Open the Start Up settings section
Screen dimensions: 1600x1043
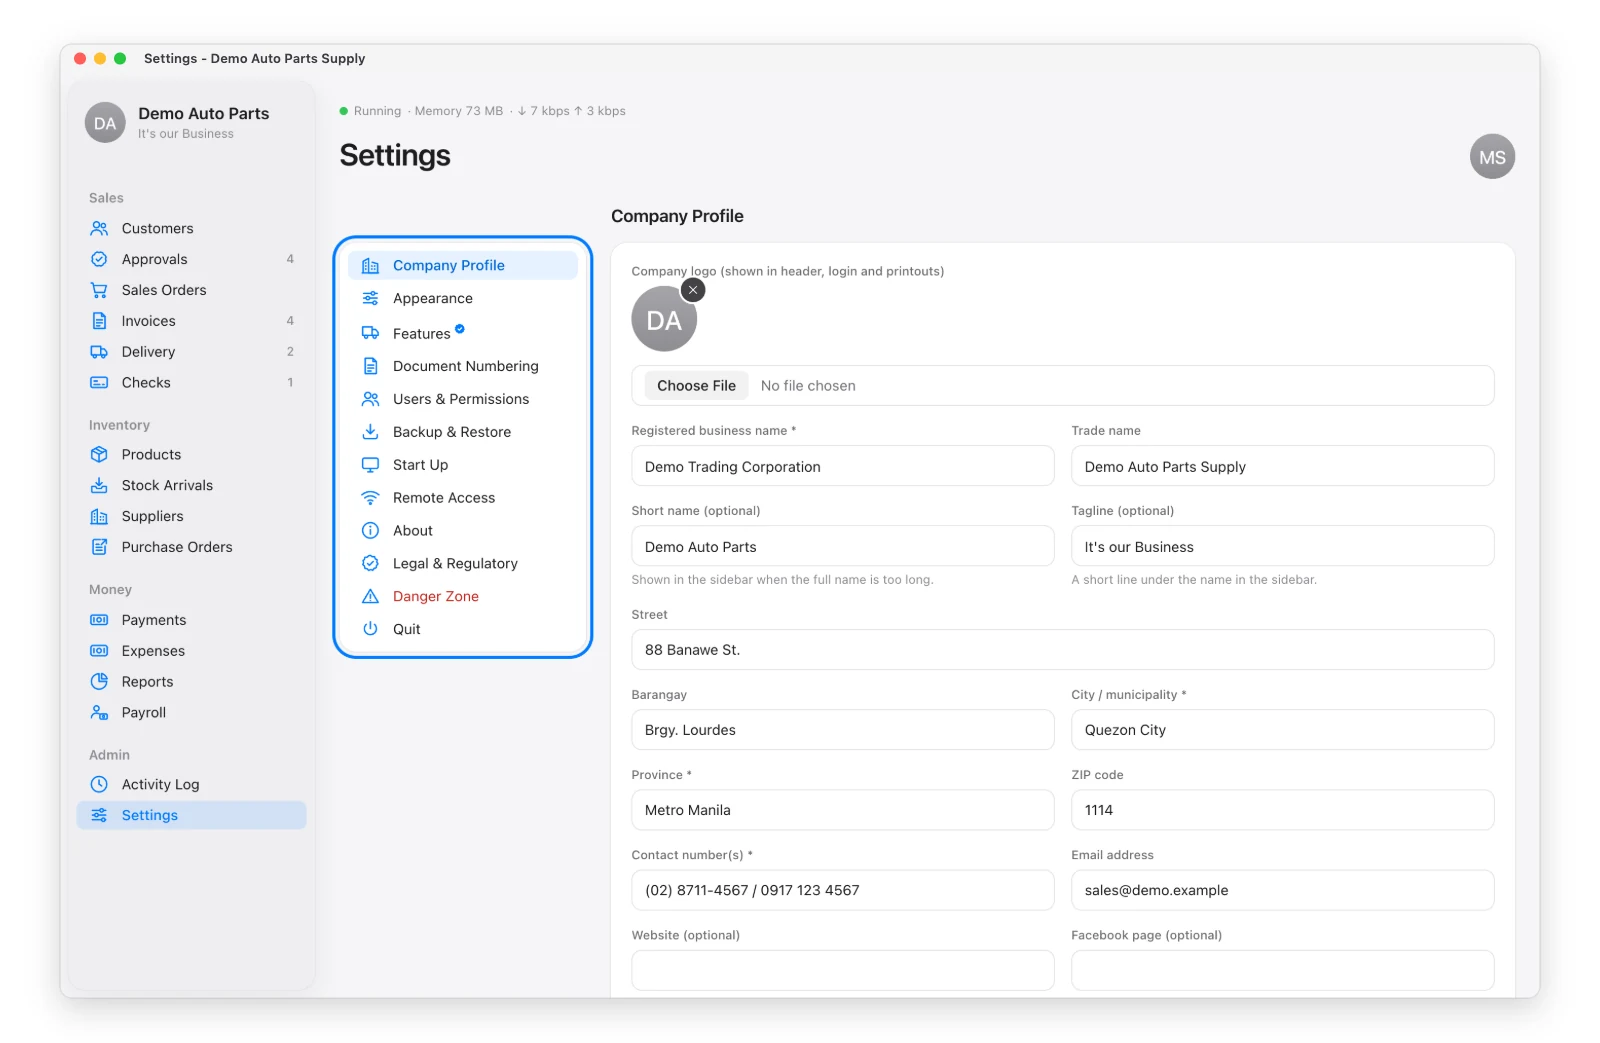click(x=463, y=465)
